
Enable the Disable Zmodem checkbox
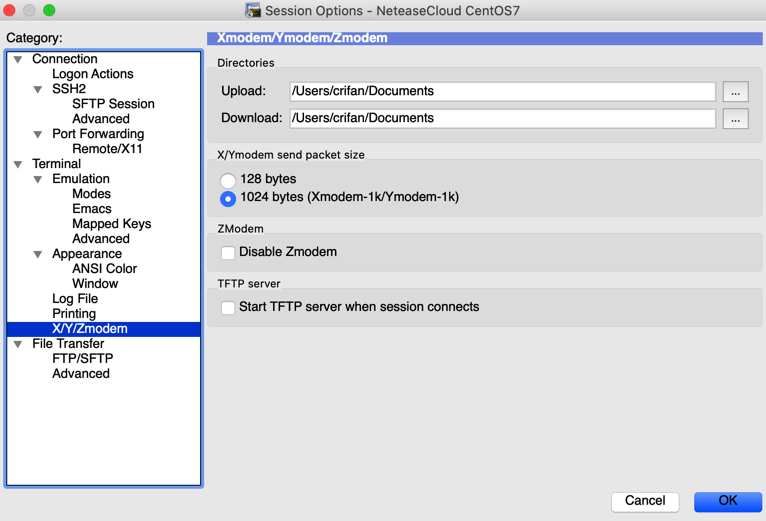[x=228, y=253]
